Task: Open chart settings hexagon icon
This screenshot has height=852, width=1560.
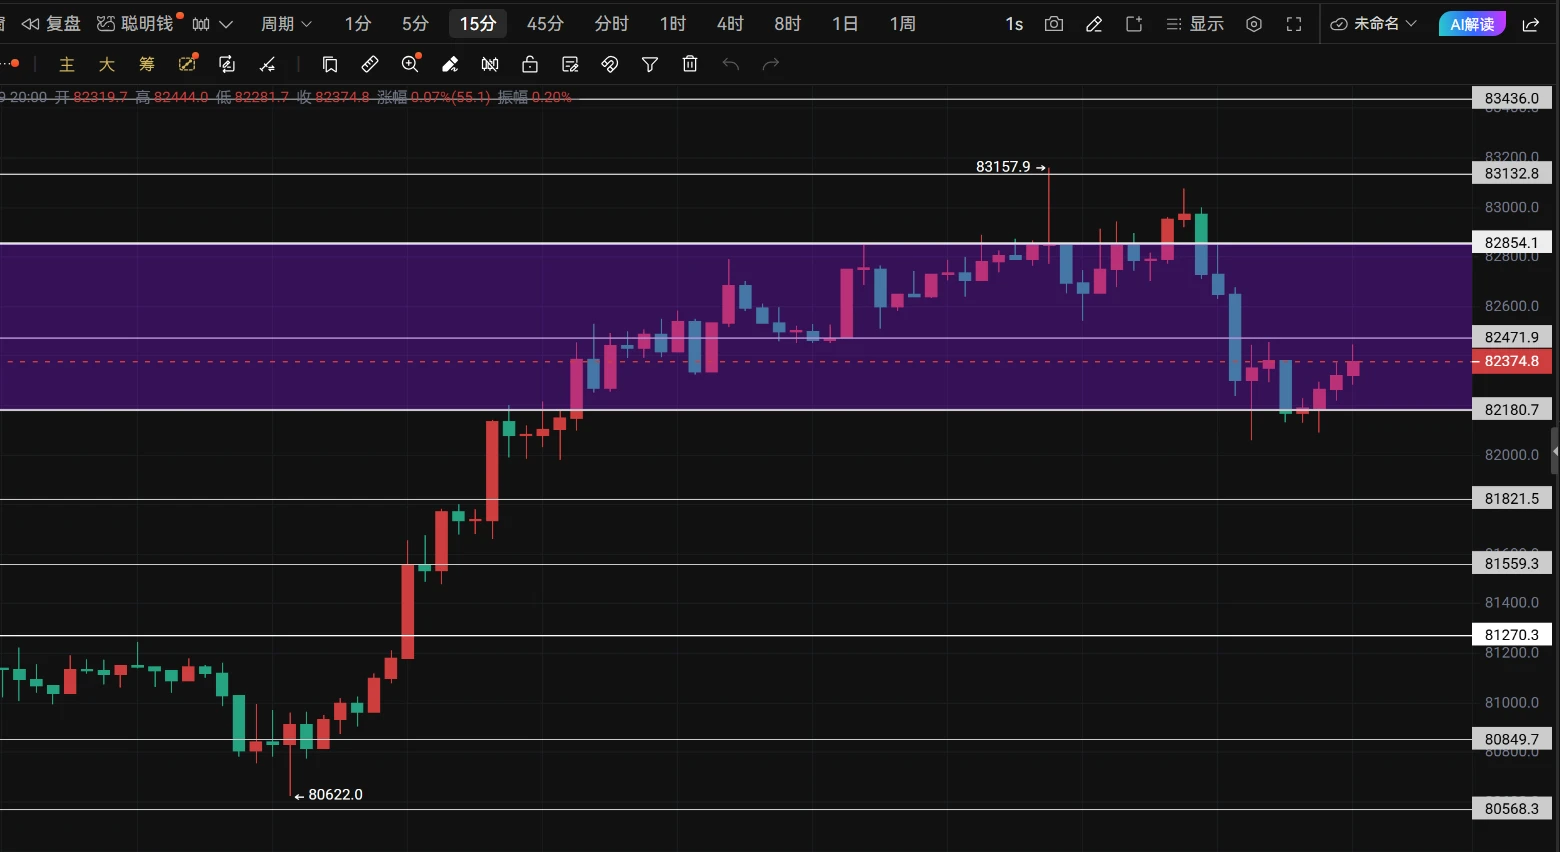Action: point(1254,24)
